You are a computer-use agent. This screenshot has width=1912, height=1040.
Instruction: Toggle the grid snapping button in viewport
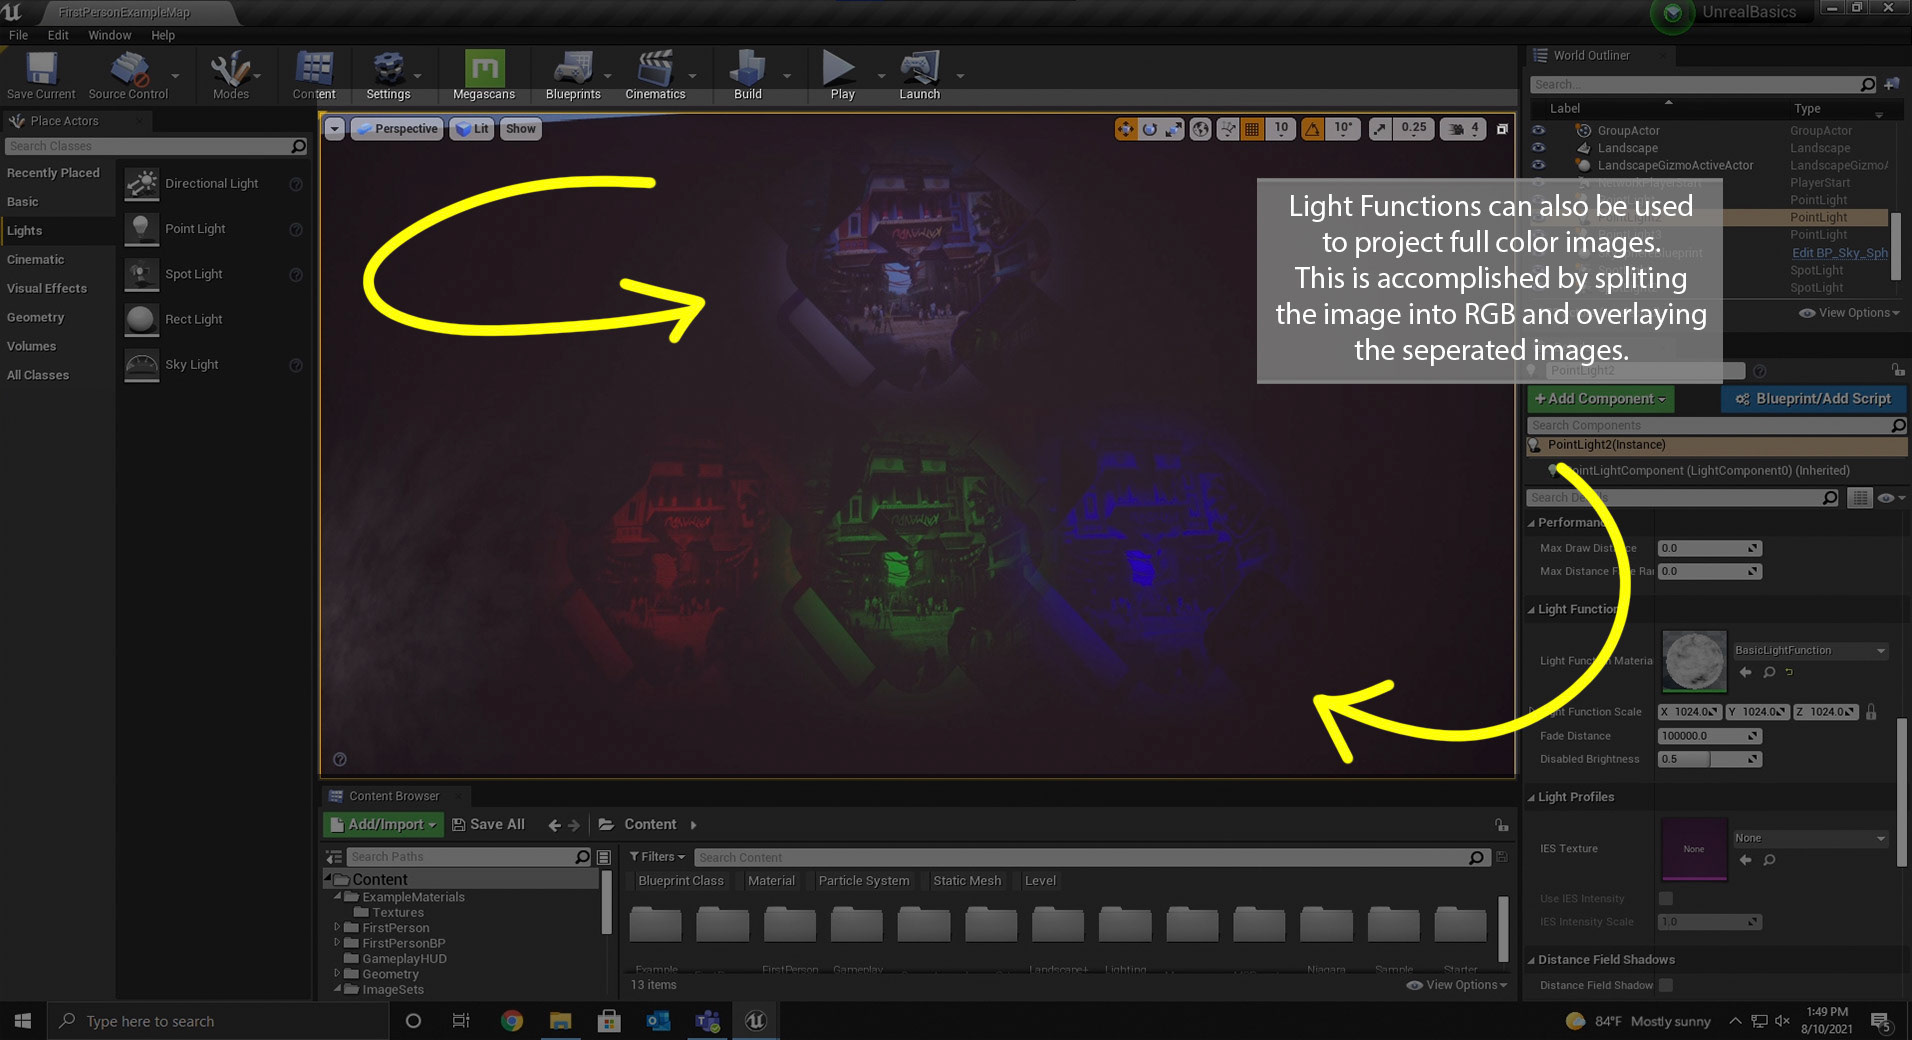point(1252,129)
